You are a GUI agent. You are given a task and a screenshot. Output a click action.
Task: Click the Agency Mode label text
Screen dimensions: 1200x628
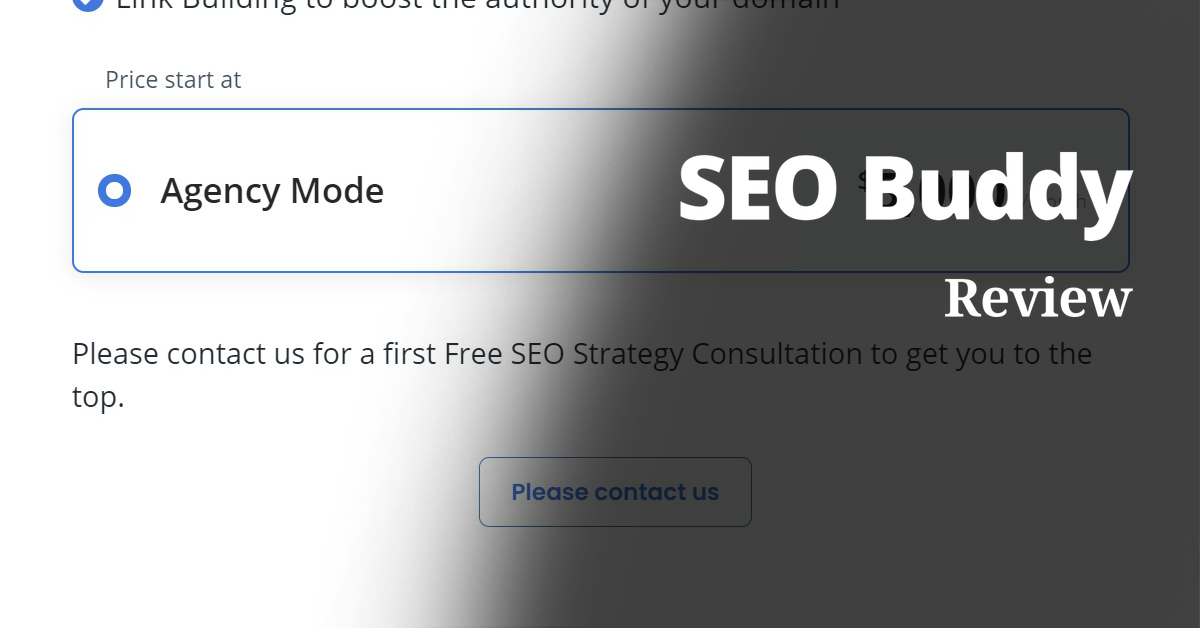click(x=272, y=190)
